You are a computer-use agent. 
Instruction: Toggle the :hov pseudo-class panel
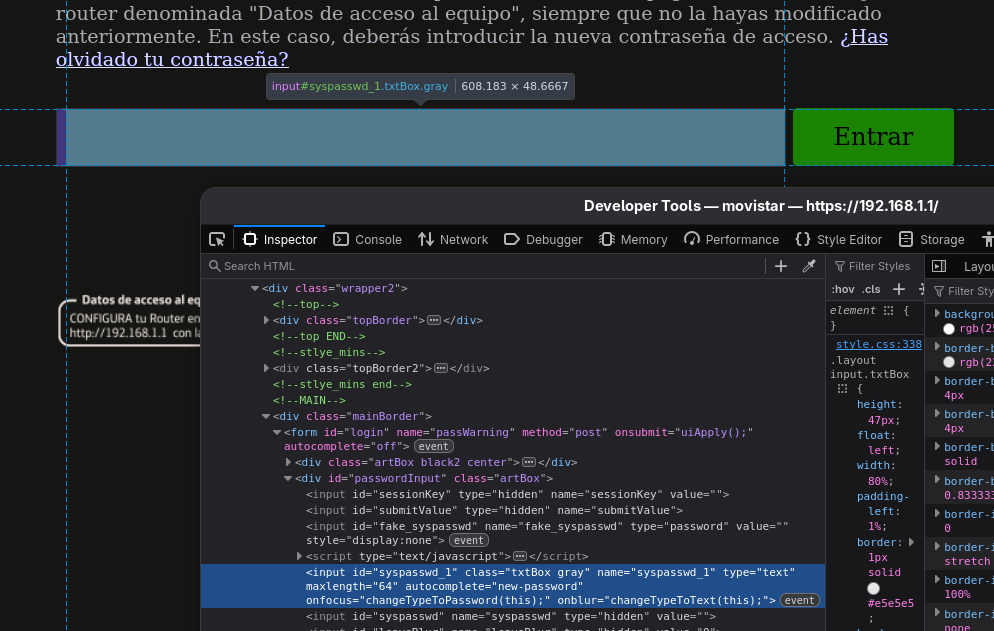pos(843,289)
